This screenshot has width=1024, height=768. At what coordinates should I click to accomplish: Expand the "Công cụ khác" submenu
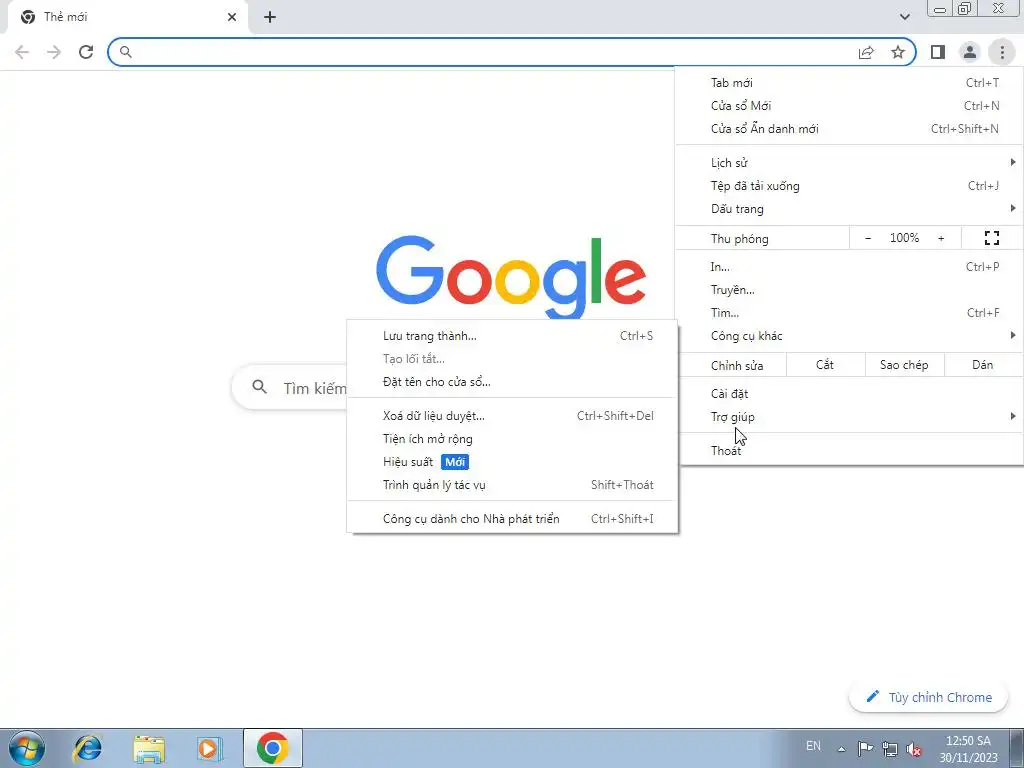click(849, 336)
